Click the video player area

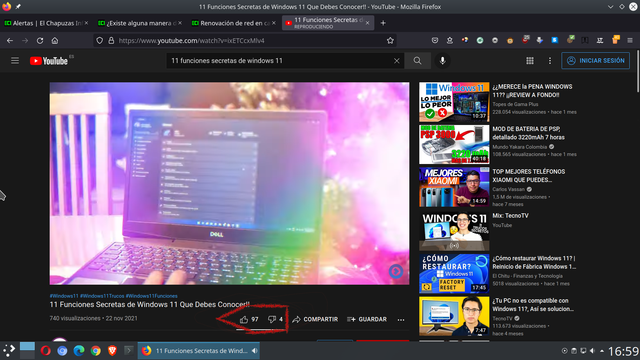tap(229, 183)
